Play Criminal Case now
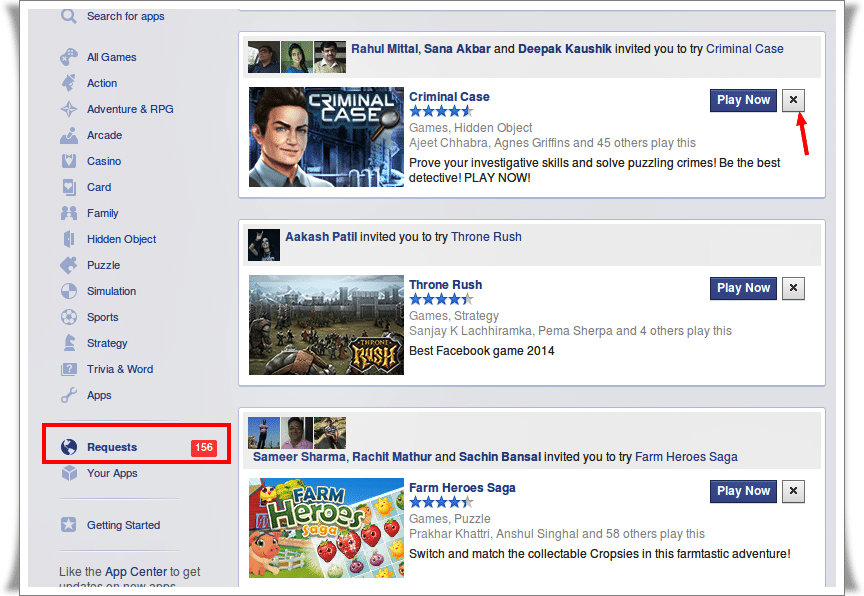 [743, 100]
